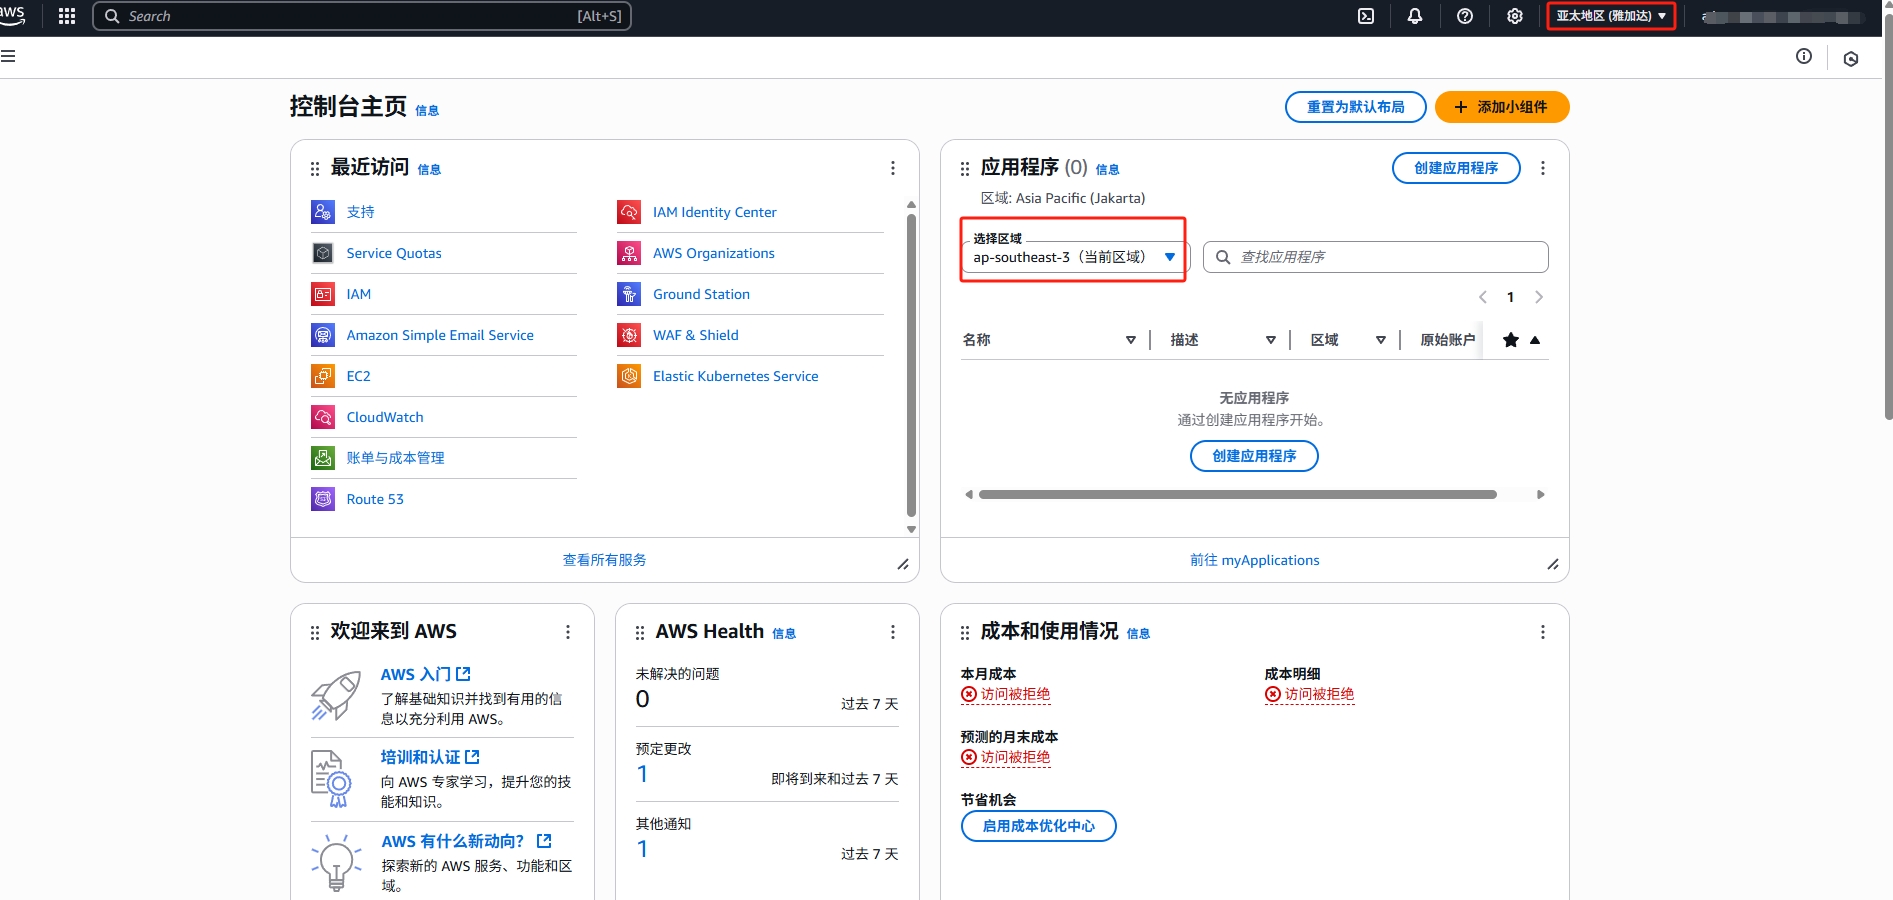Click the 最近访问 list vertical scrollbar

click(911, 365)
